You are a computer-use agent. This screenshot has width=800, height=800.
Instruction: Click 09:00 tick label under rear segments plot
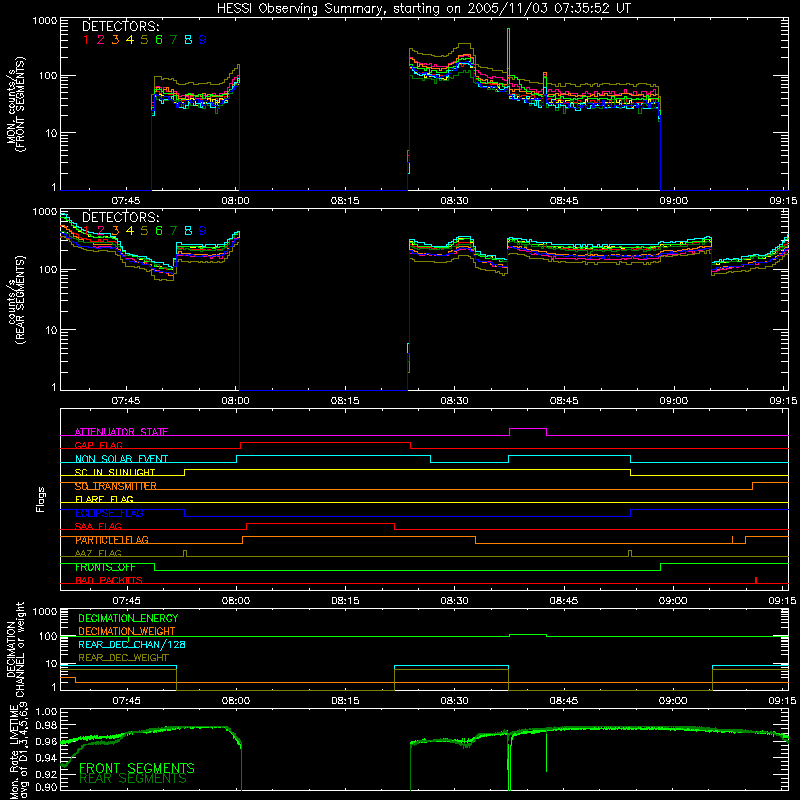click(x=673, y=401)
